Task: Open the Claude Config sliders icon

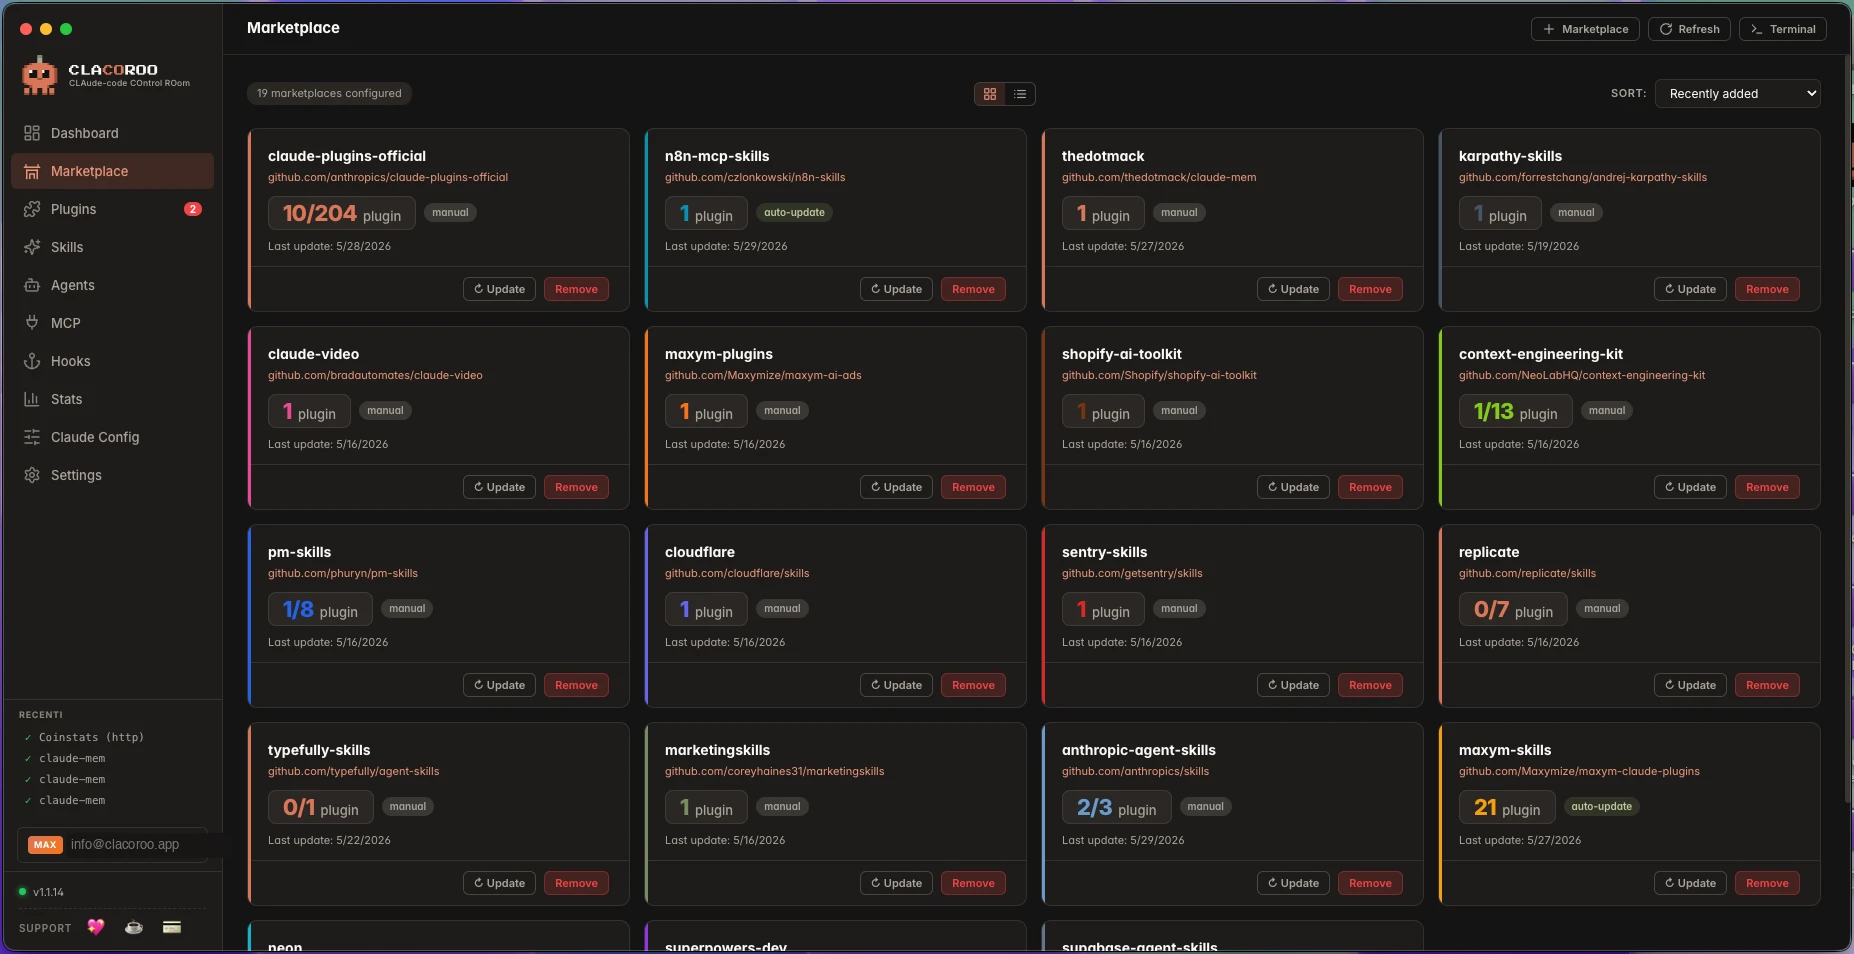Action: point(32,437)
